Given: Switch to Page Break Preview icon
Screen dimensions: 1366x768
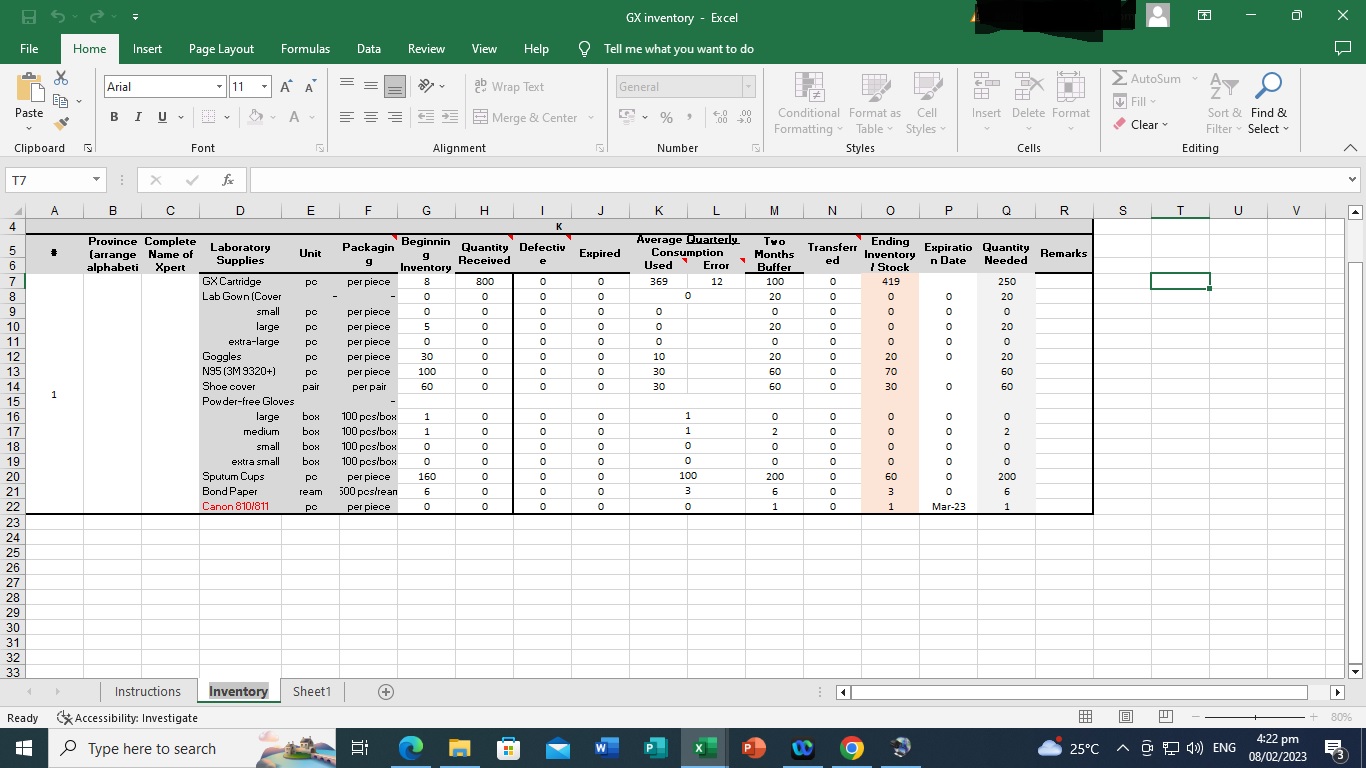Looking at the screenshot, I should click(x=1165, y=717).
